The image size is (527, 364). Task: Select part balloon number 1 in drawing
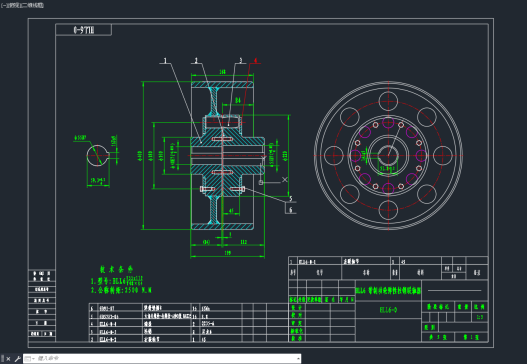(165, 60)
